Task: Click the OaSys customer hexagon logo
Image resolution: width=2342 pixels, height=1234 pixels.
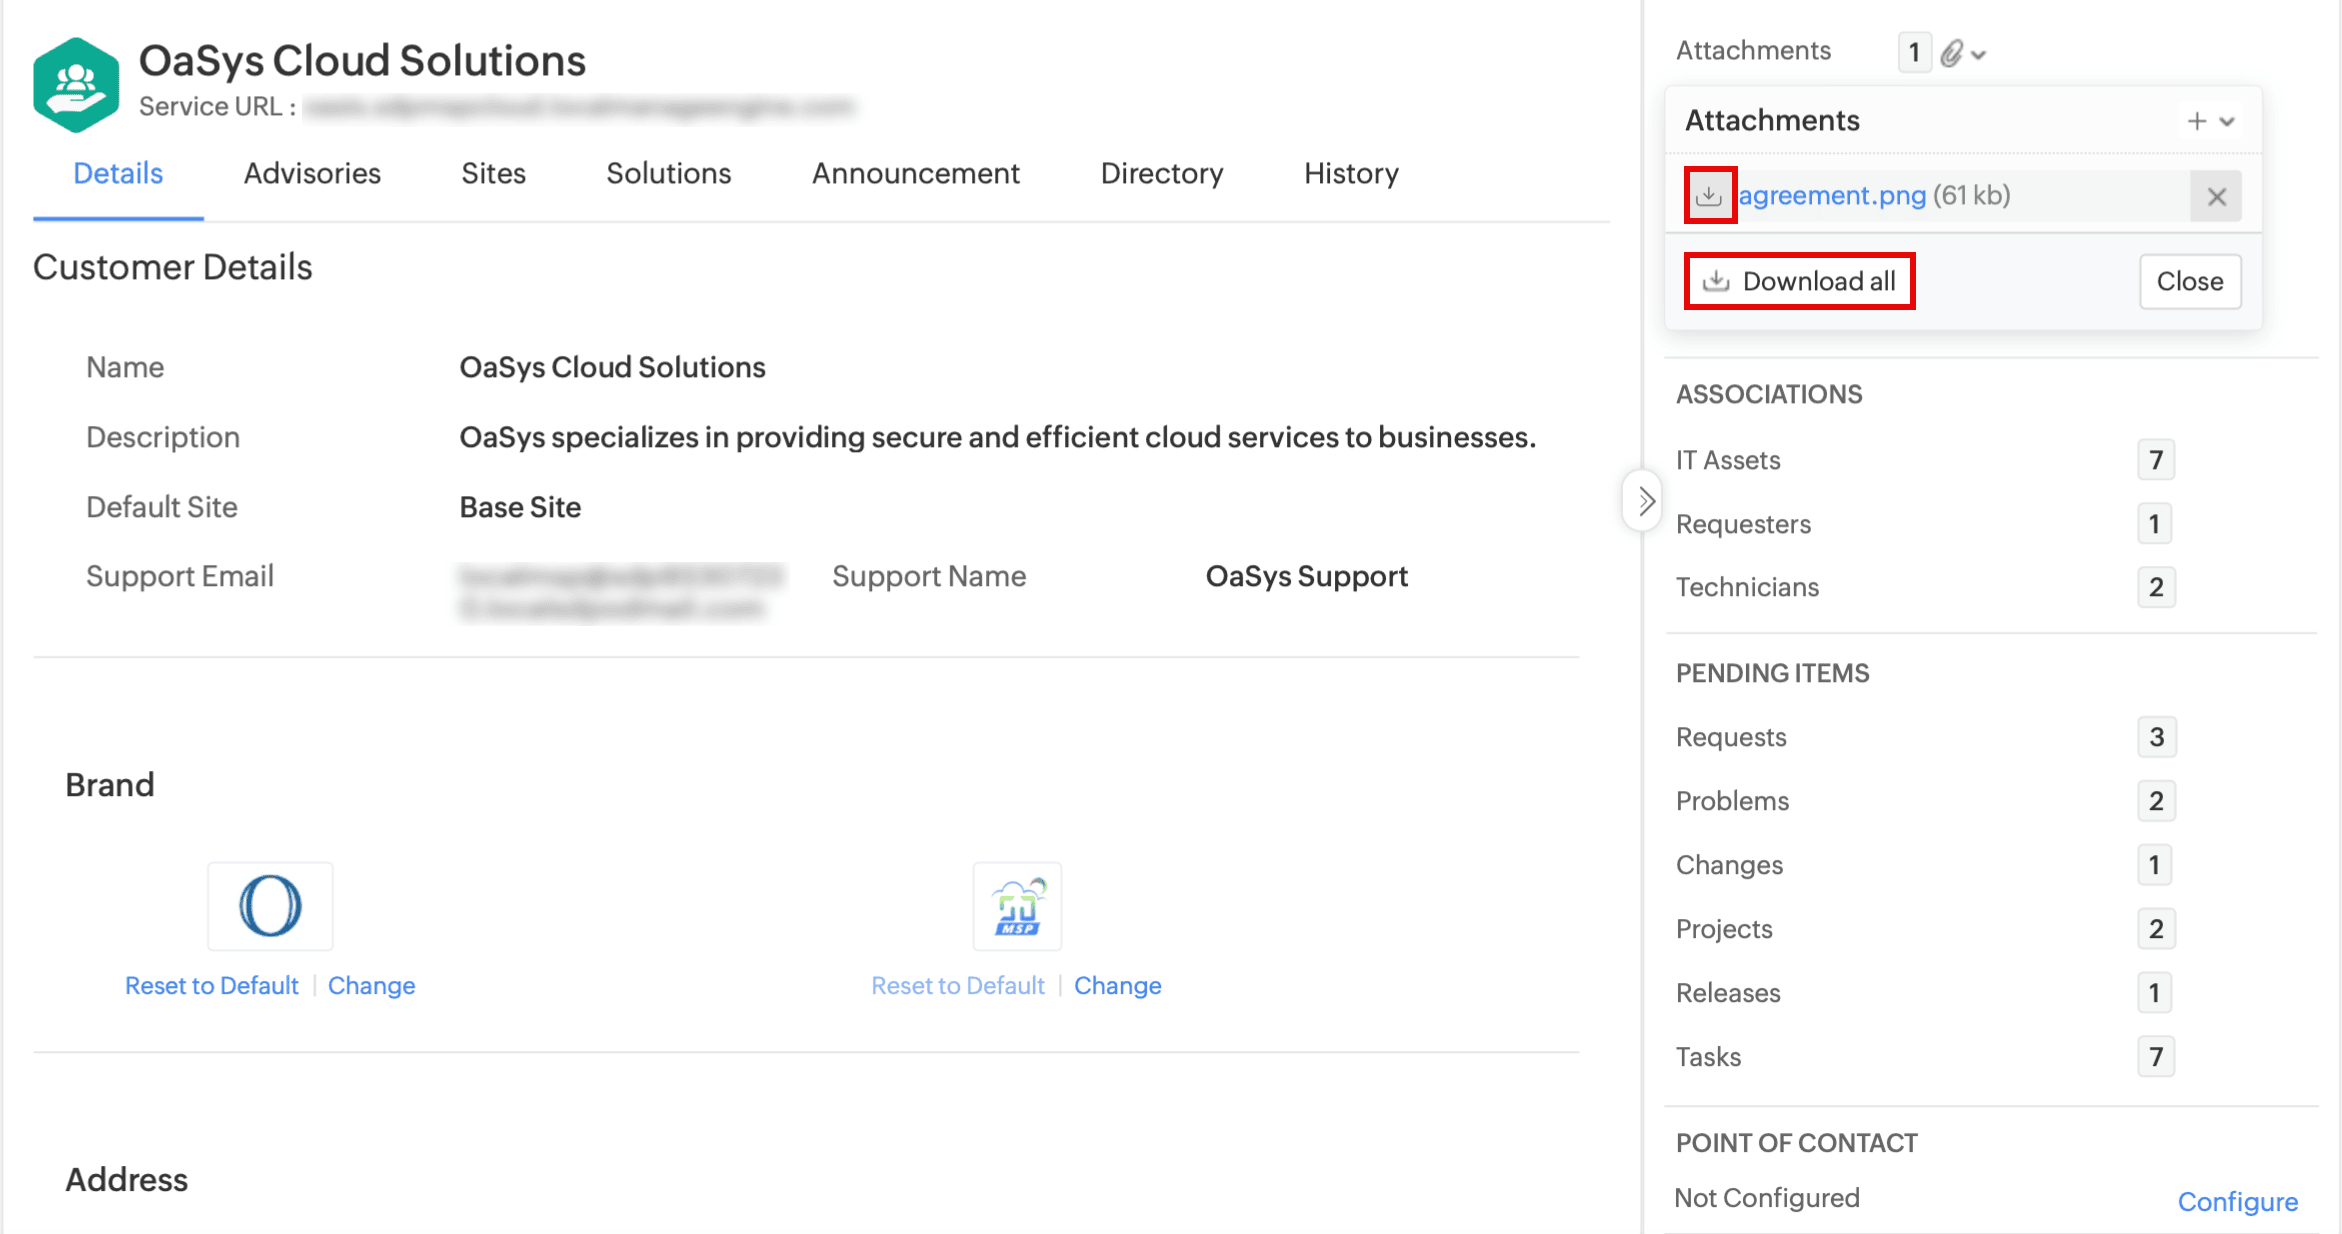Action: 76,85
